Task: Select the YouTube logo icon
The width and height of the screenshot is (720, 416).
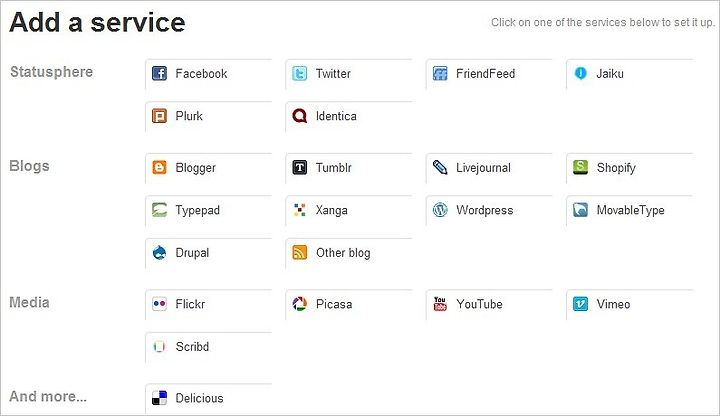Action: click(x=440, y=304)
